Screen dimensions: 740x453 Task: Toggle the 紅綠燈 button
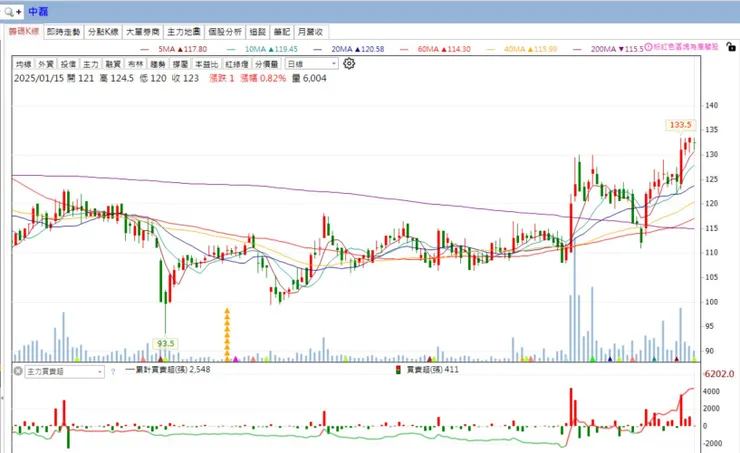pos(237,64)
